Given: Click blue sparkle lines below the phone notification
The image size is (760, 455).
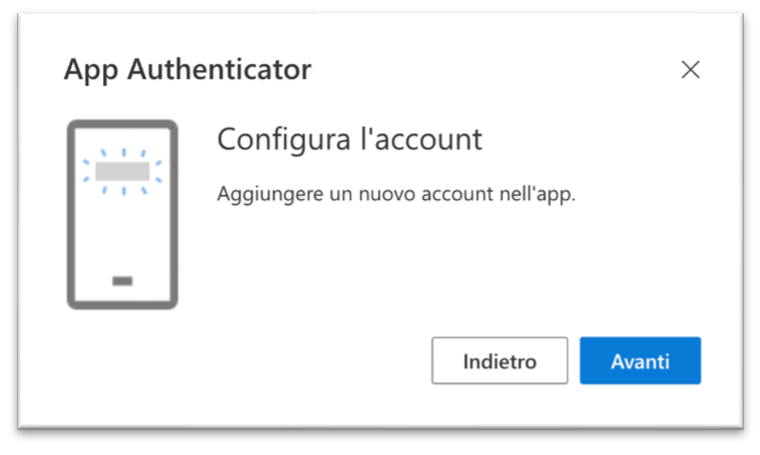Looking at the screenshot, I should coord(122,189).
